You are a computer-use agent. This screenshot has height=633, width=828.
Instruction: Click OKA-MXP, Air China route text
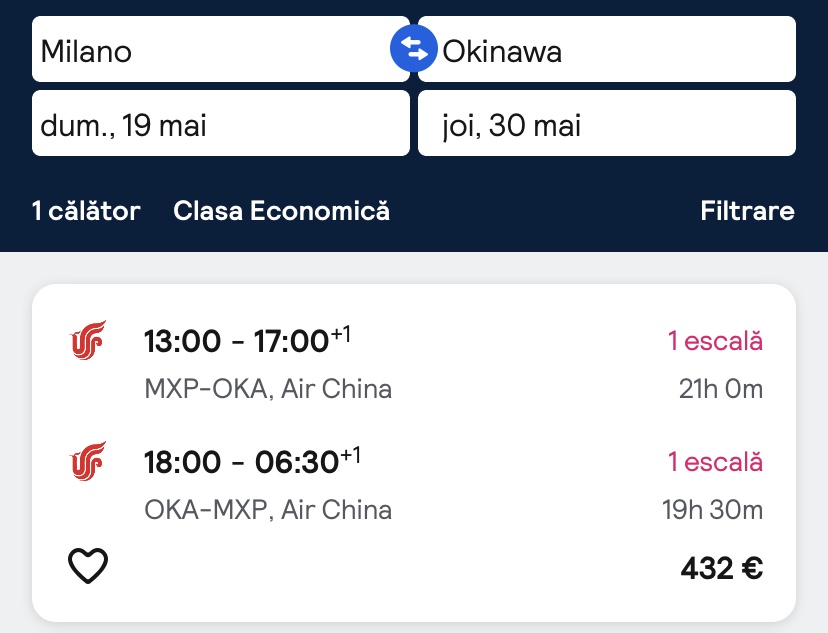[x=268, y=510]
